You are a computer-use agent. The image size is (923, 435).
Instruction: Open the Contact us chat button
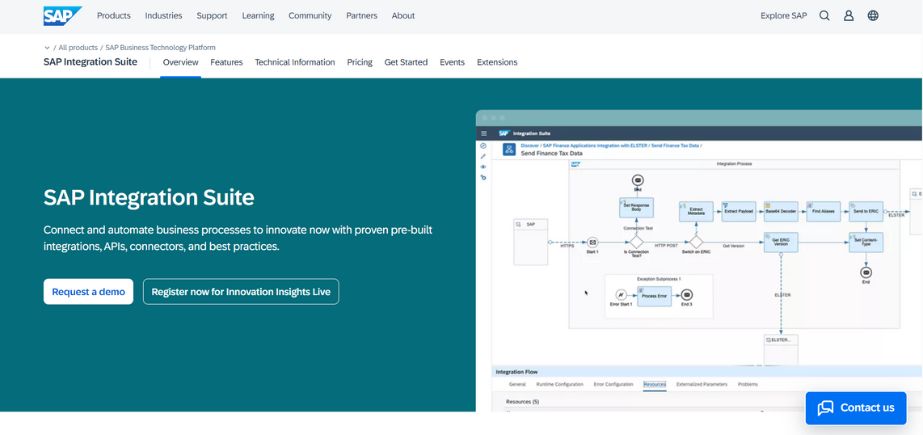click(x=856, y=408)
